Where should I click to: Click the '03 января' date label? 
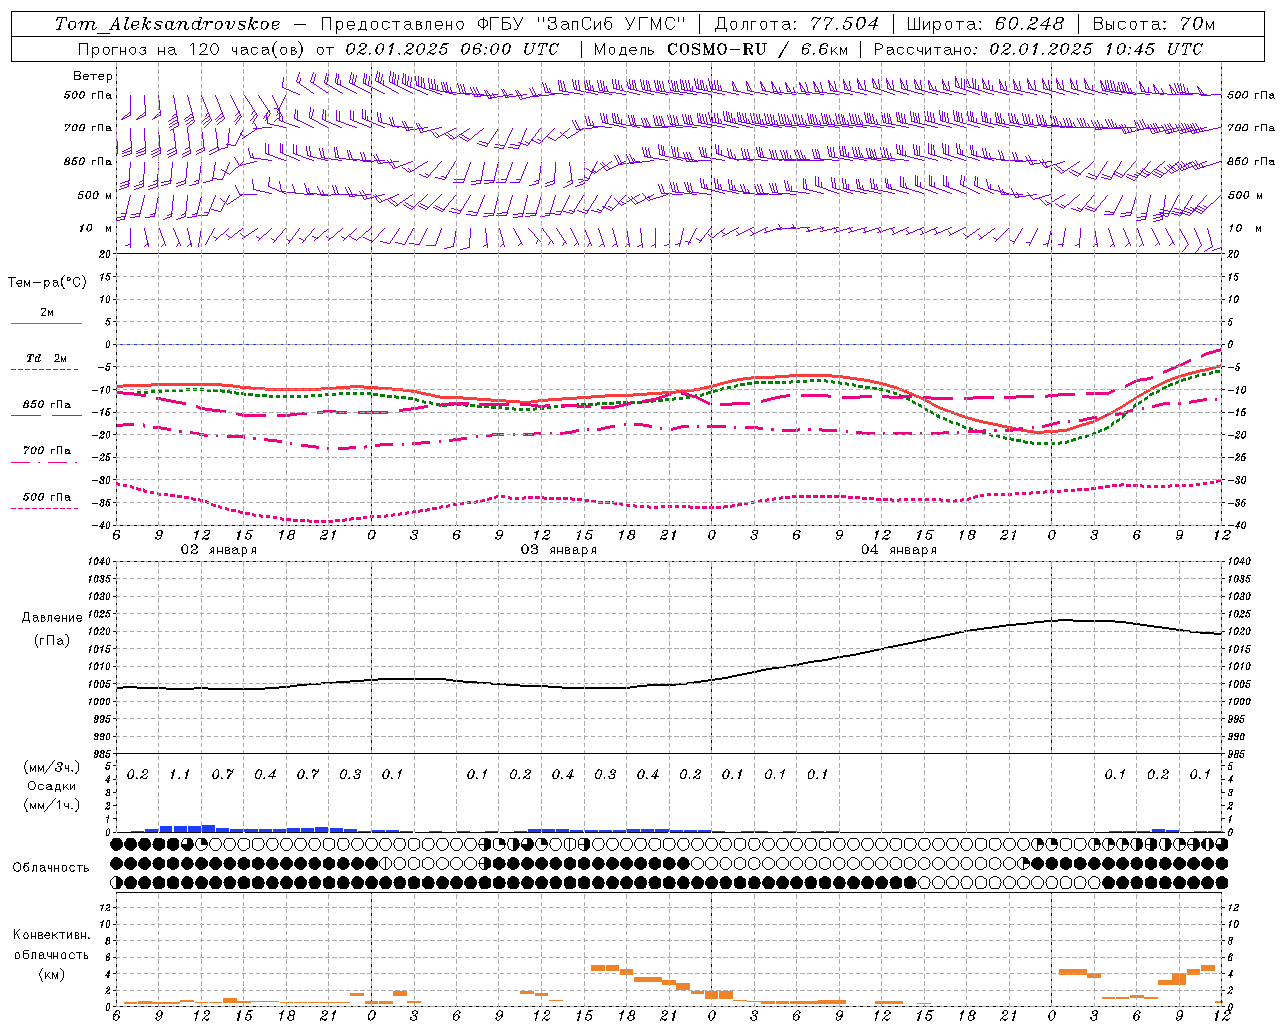(x=558, y=550)
